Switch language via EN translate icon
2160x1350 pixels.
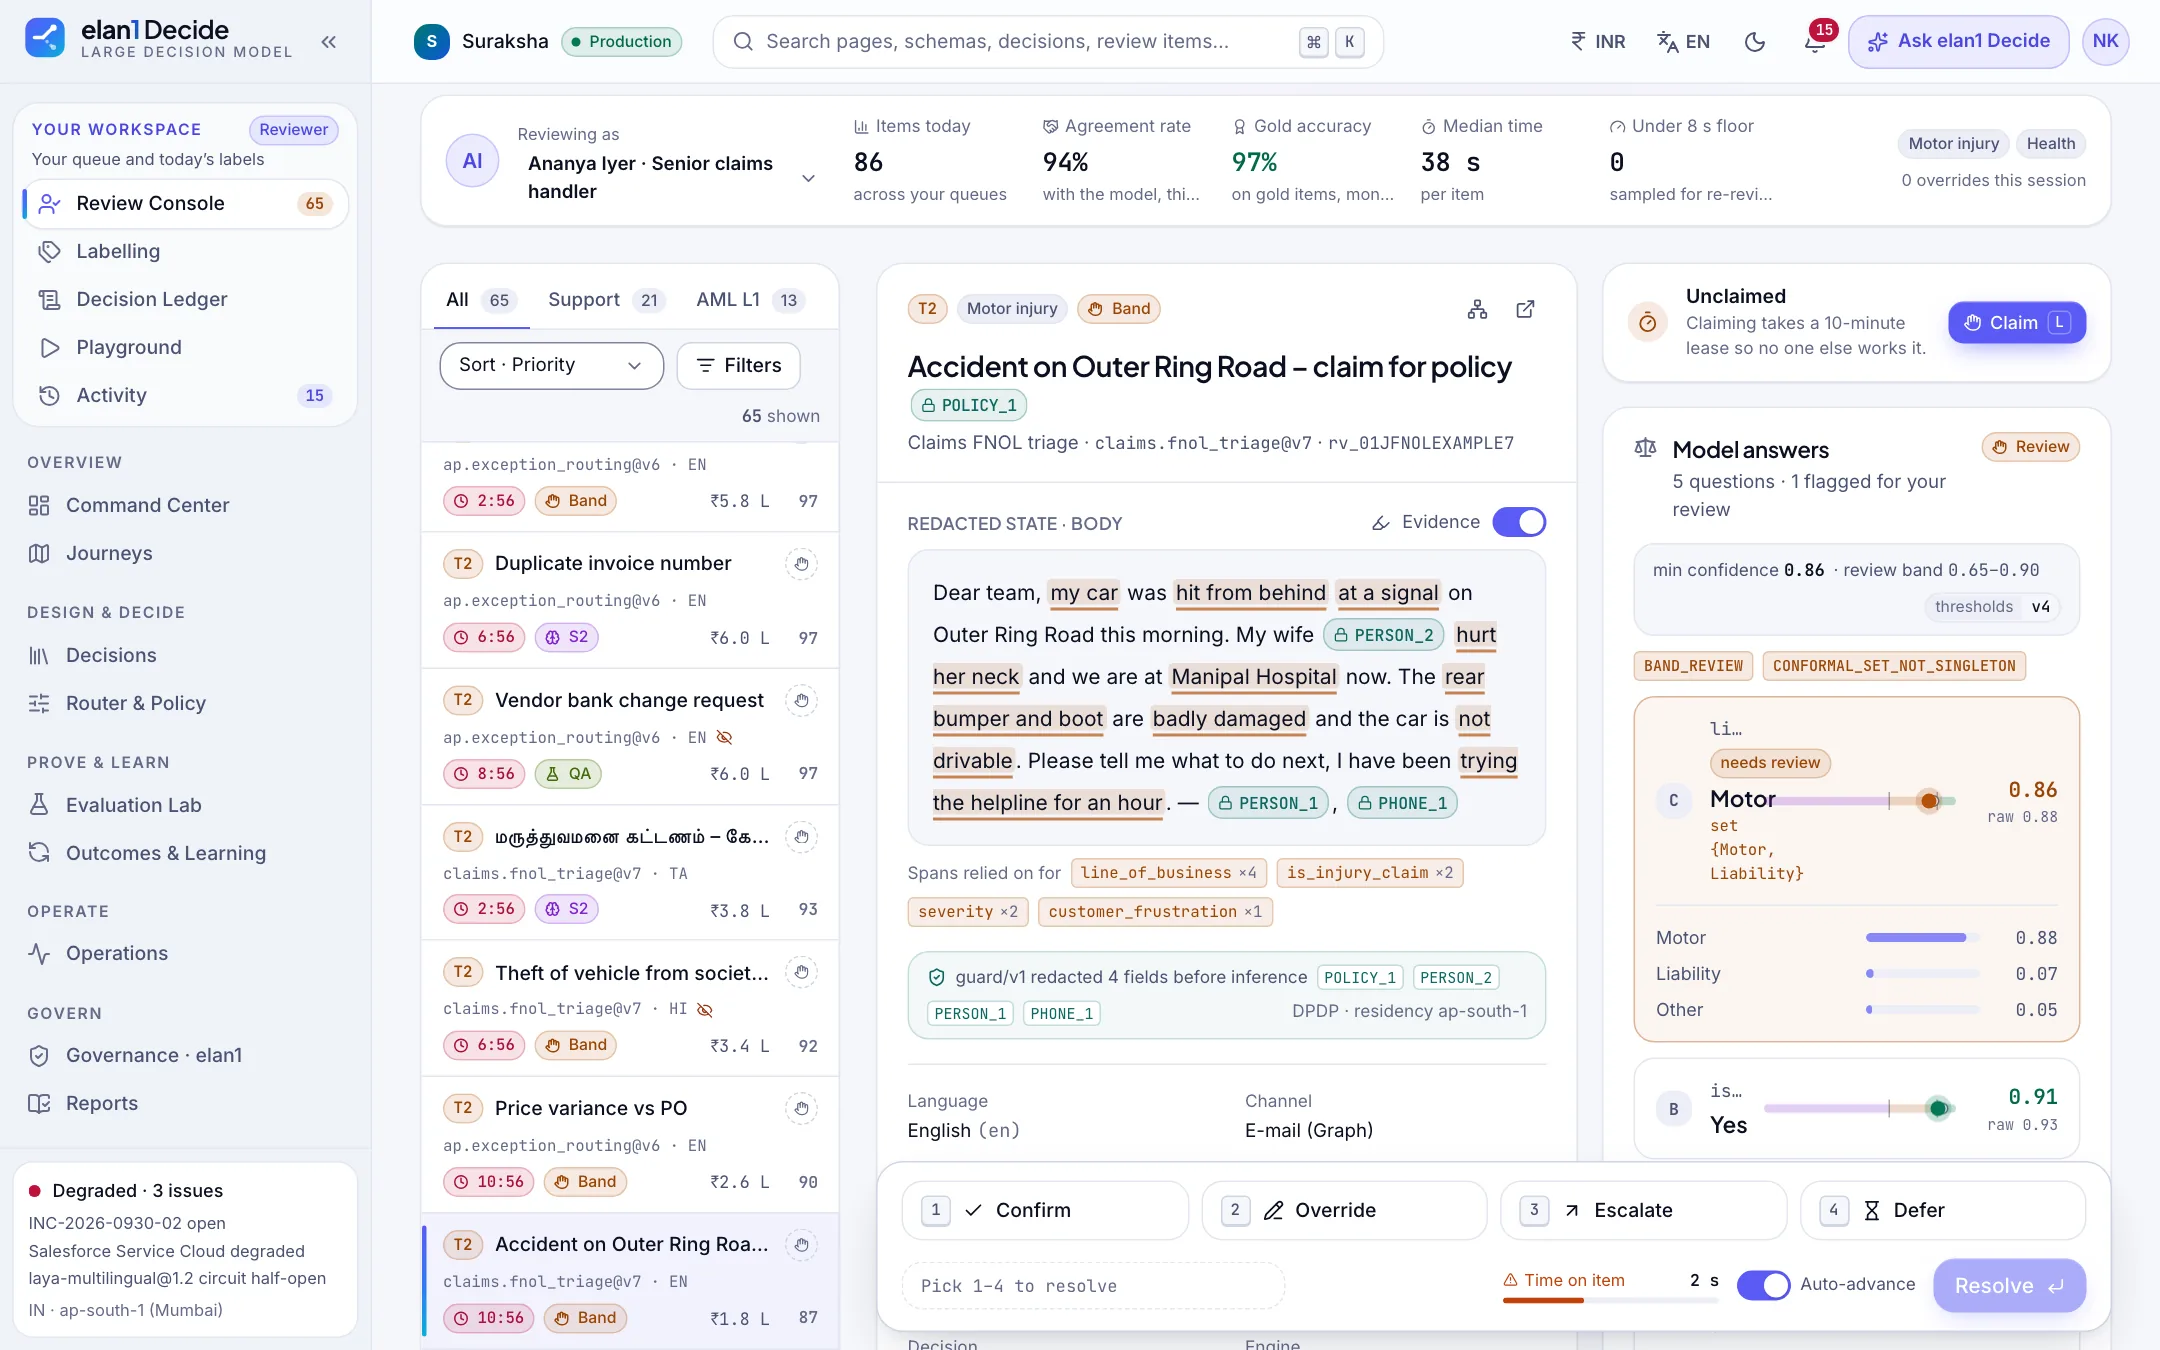[x=1684, y=42]
